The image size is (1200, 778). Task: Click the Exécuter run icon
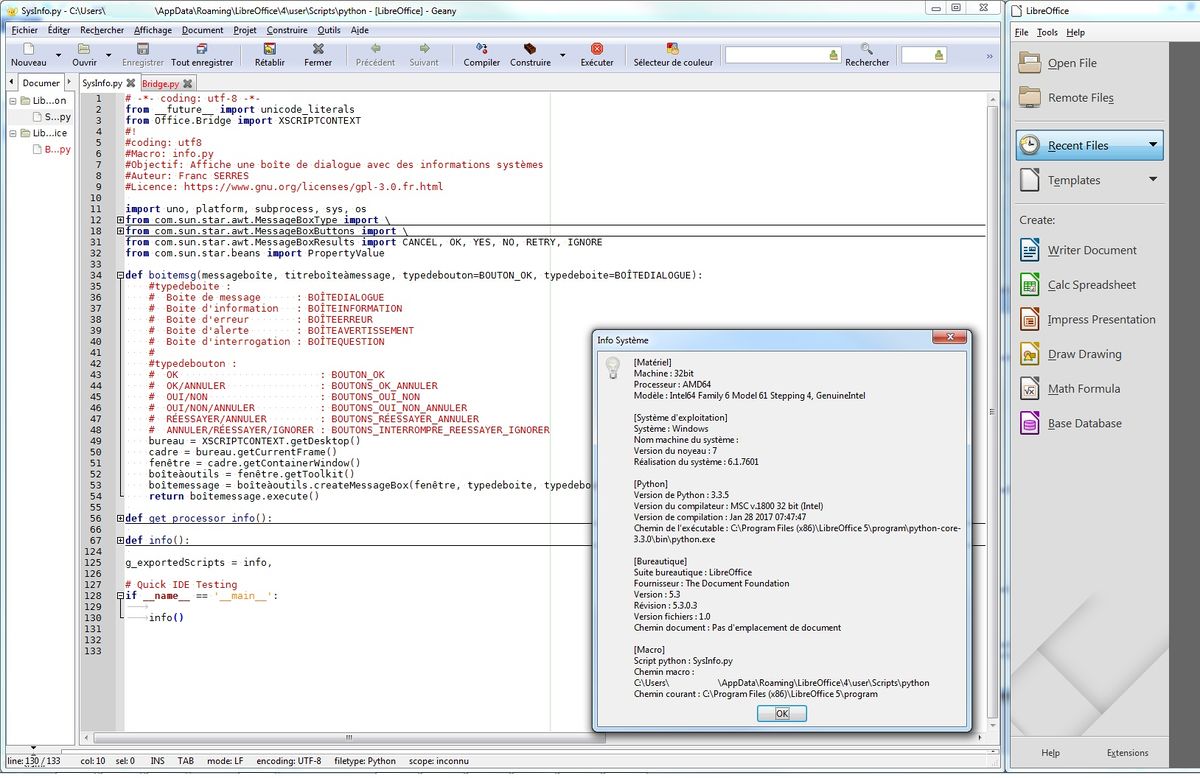tap(597, 49)
